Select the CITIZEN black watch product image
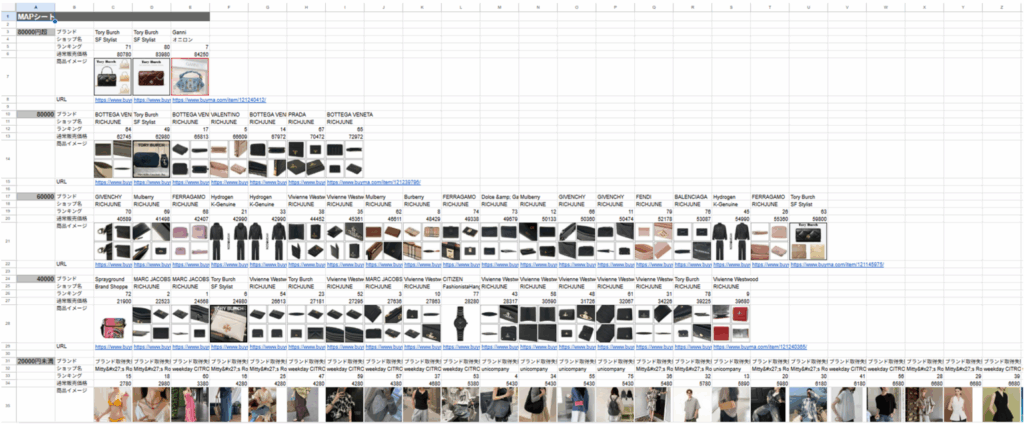 point(461,323)
